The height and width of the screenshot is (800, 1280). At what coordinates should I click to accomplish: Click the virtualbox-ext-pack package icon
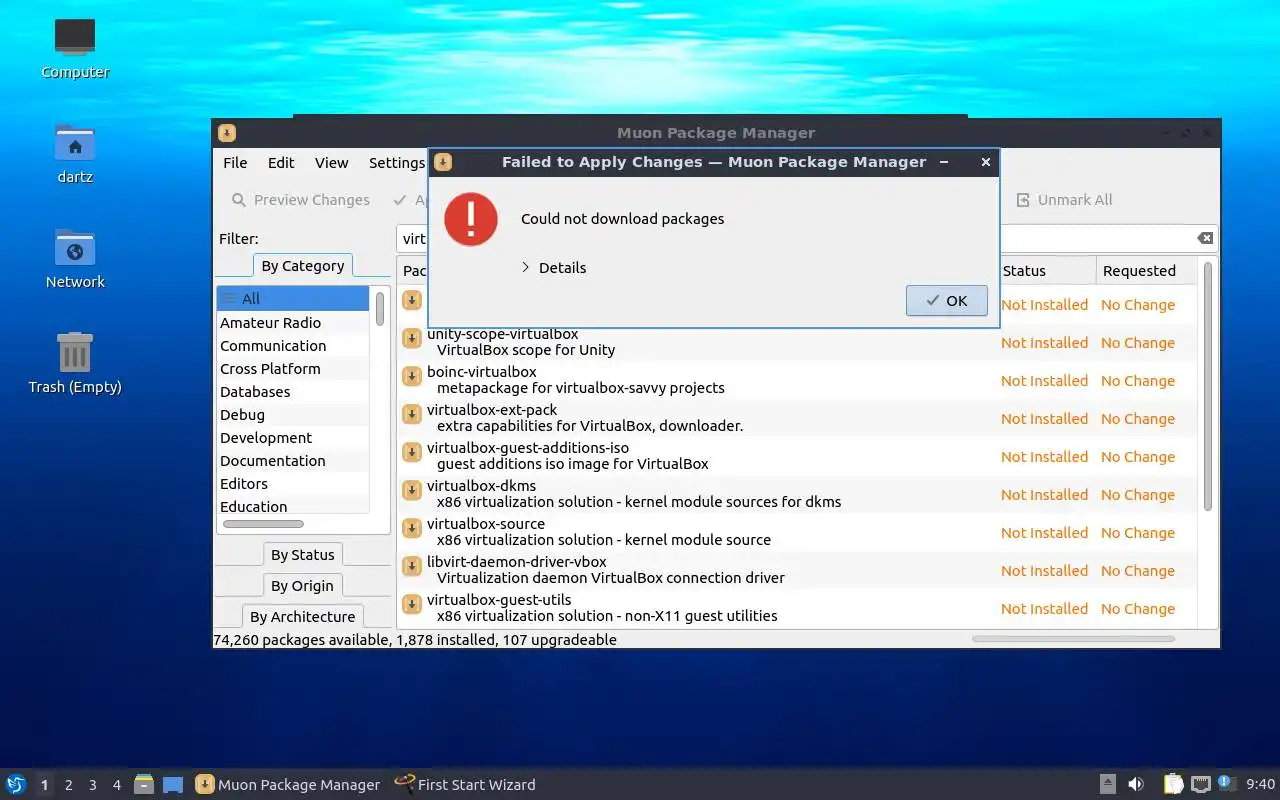tap(411, 414)
